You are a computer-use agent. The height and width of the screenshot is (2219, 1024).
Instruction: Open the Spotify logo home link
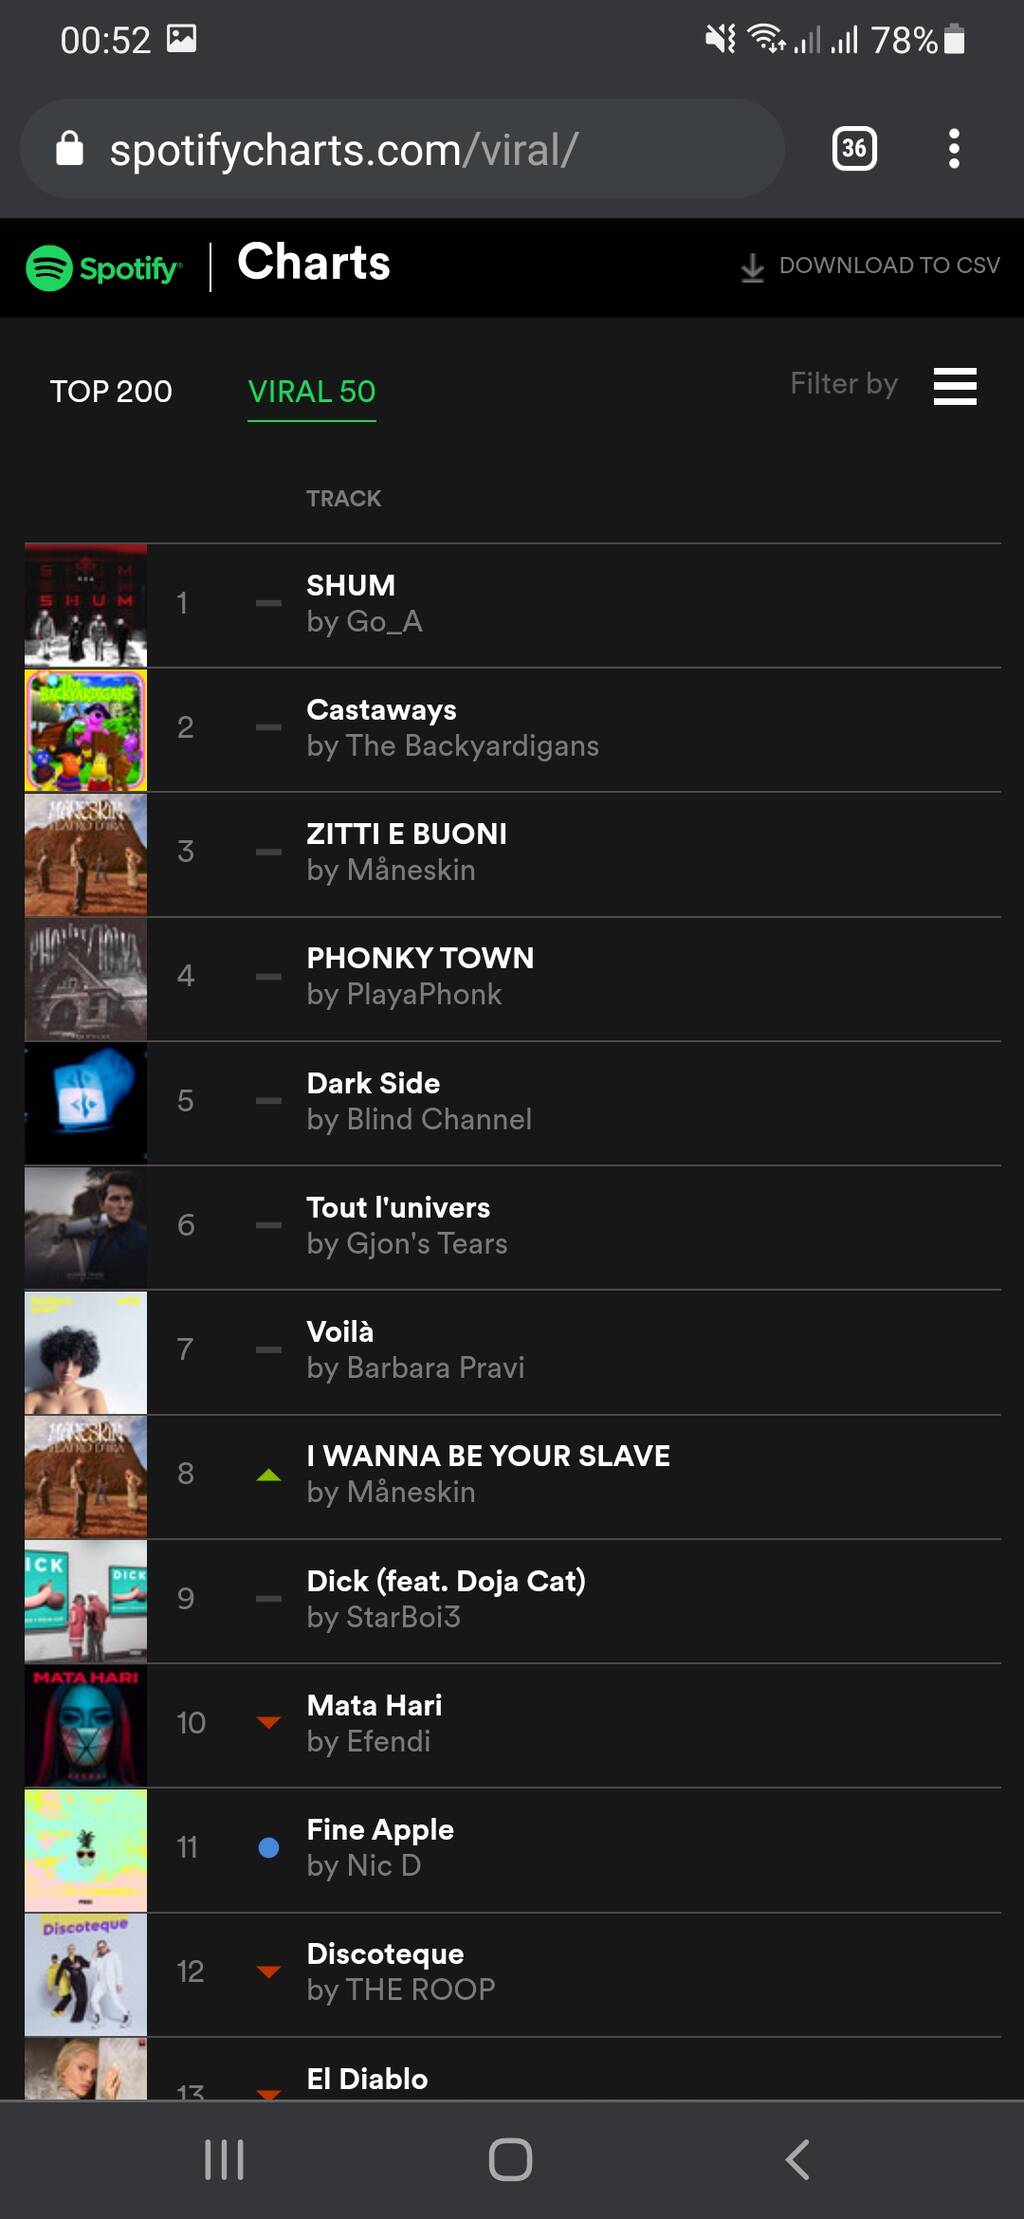[x=104, y=268]
